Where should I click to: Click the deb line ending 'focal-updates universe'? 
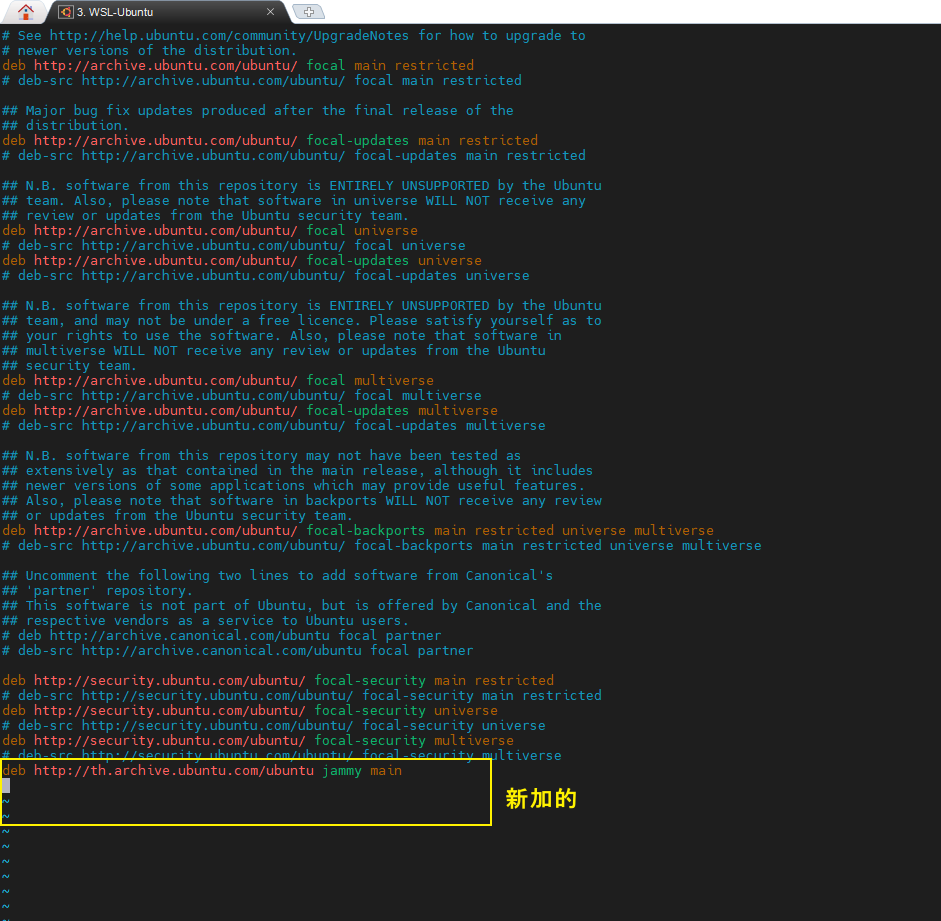pos(242,260)
